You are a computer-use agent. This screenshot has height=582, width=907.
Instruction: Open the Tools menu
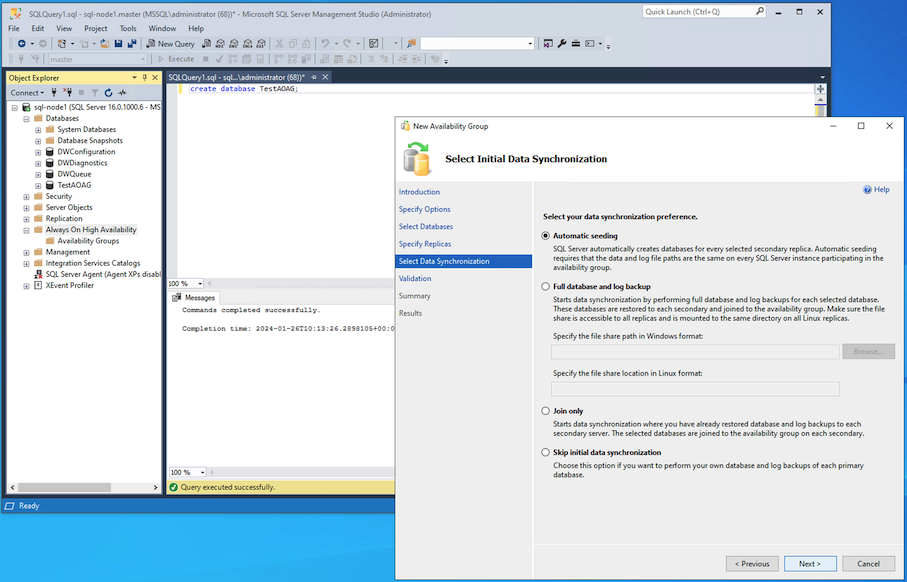(x=128, y=28)
